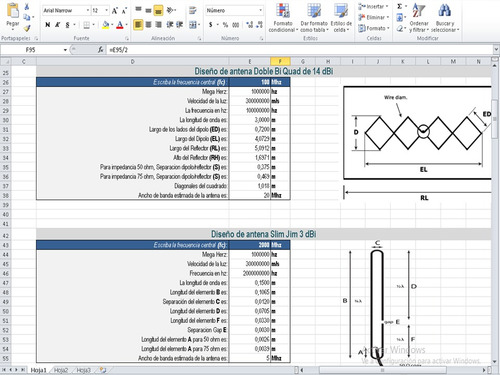This screenshot has width=500, height=375.
Task: Toggle align text right
Action: click(x=159, y=25)
